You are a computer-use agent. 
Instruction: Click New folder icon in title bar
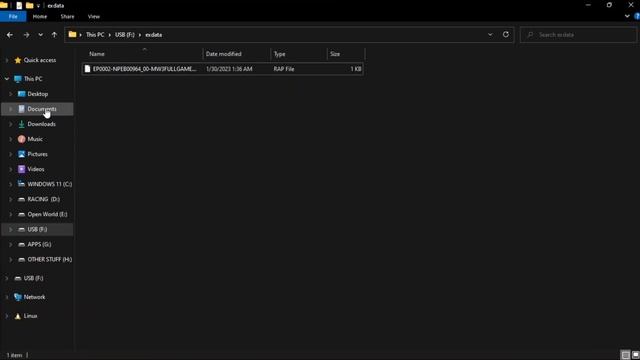(x=29, y=6)
